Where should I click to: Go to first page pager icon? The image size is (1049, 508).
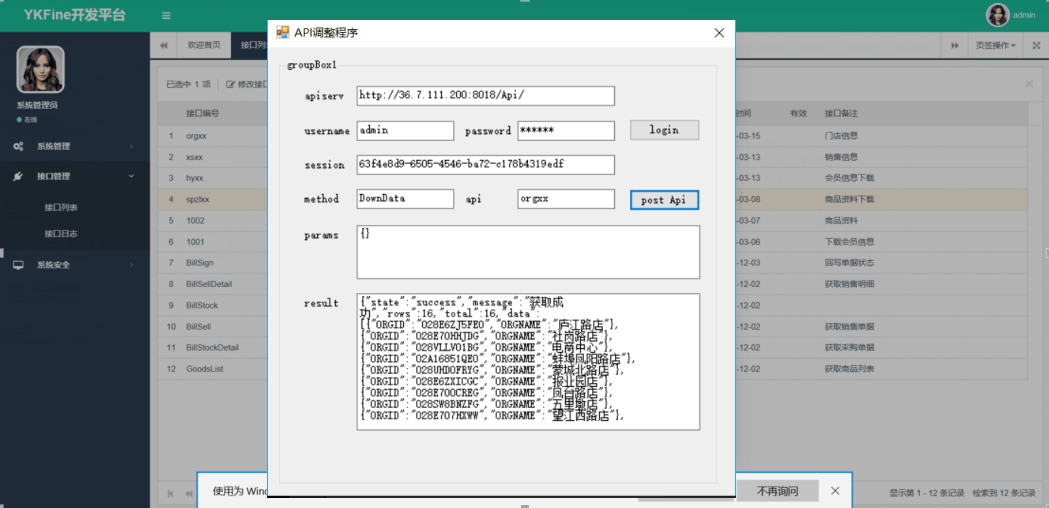170,493
